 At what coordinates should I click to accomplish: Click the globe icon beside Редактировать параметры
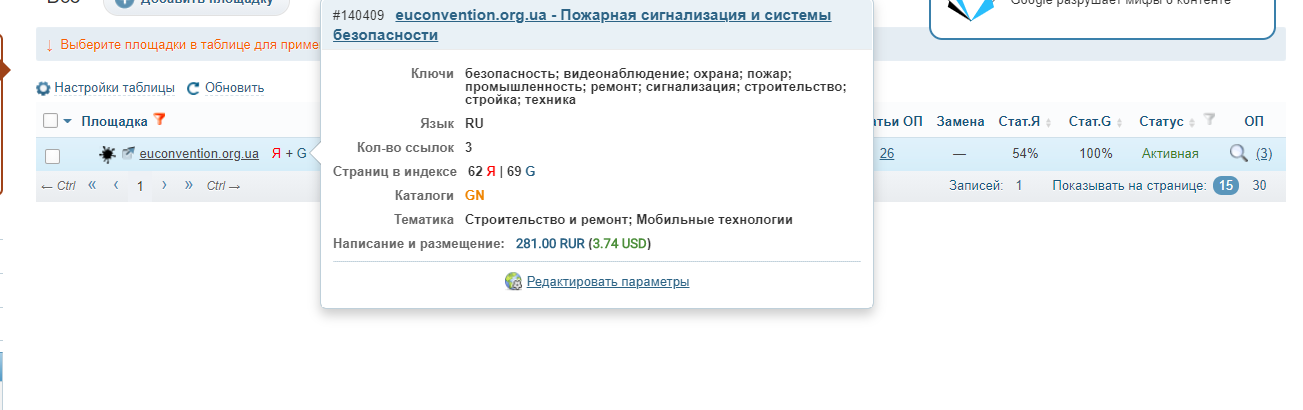[514, 282]
